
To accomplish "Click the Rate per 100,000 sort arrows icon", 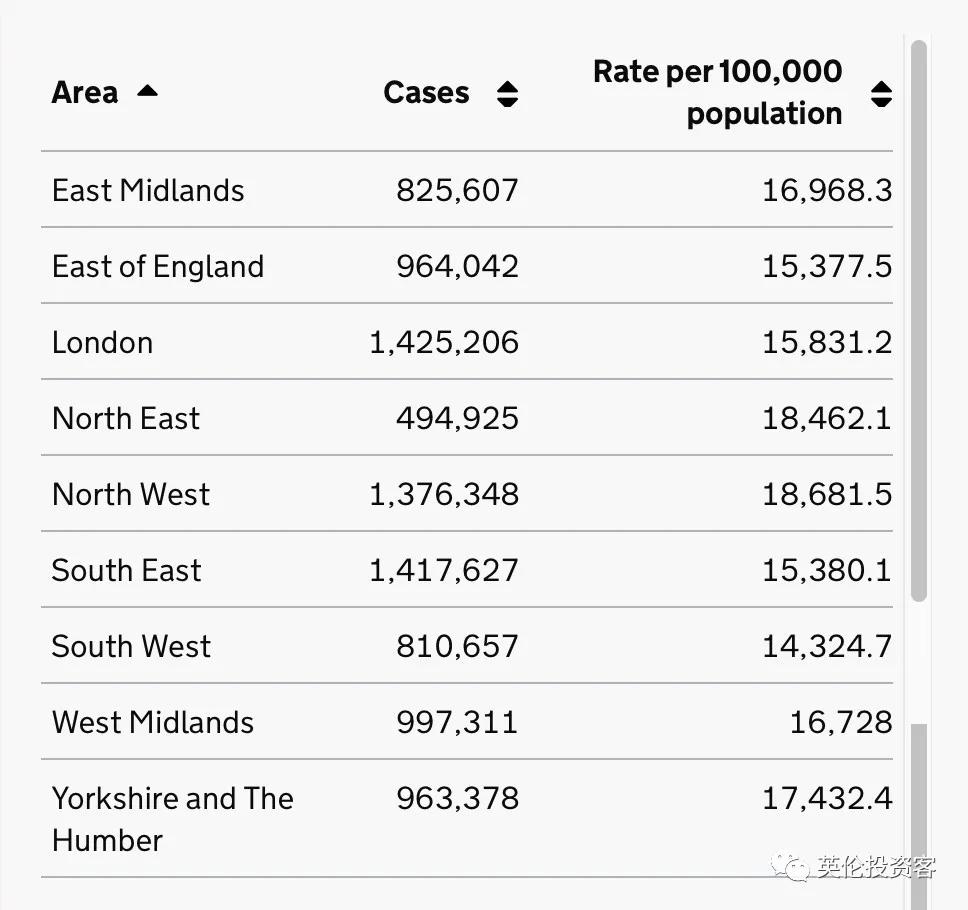I will click(880, 94).
